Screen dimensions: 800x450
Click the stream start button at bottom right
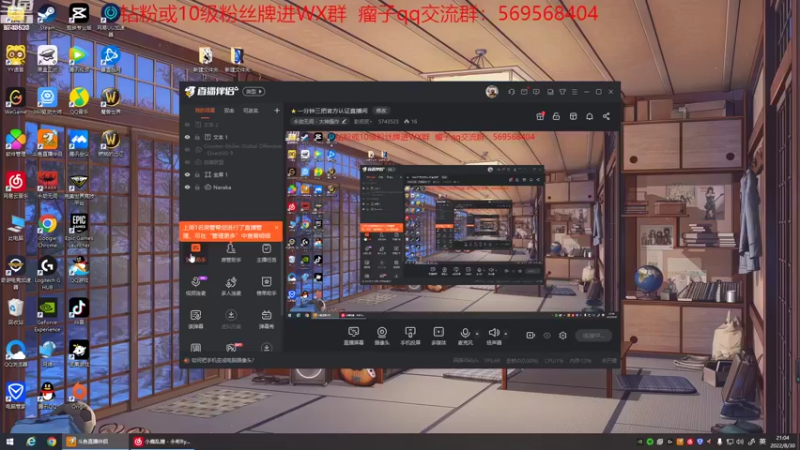[593, 335]
